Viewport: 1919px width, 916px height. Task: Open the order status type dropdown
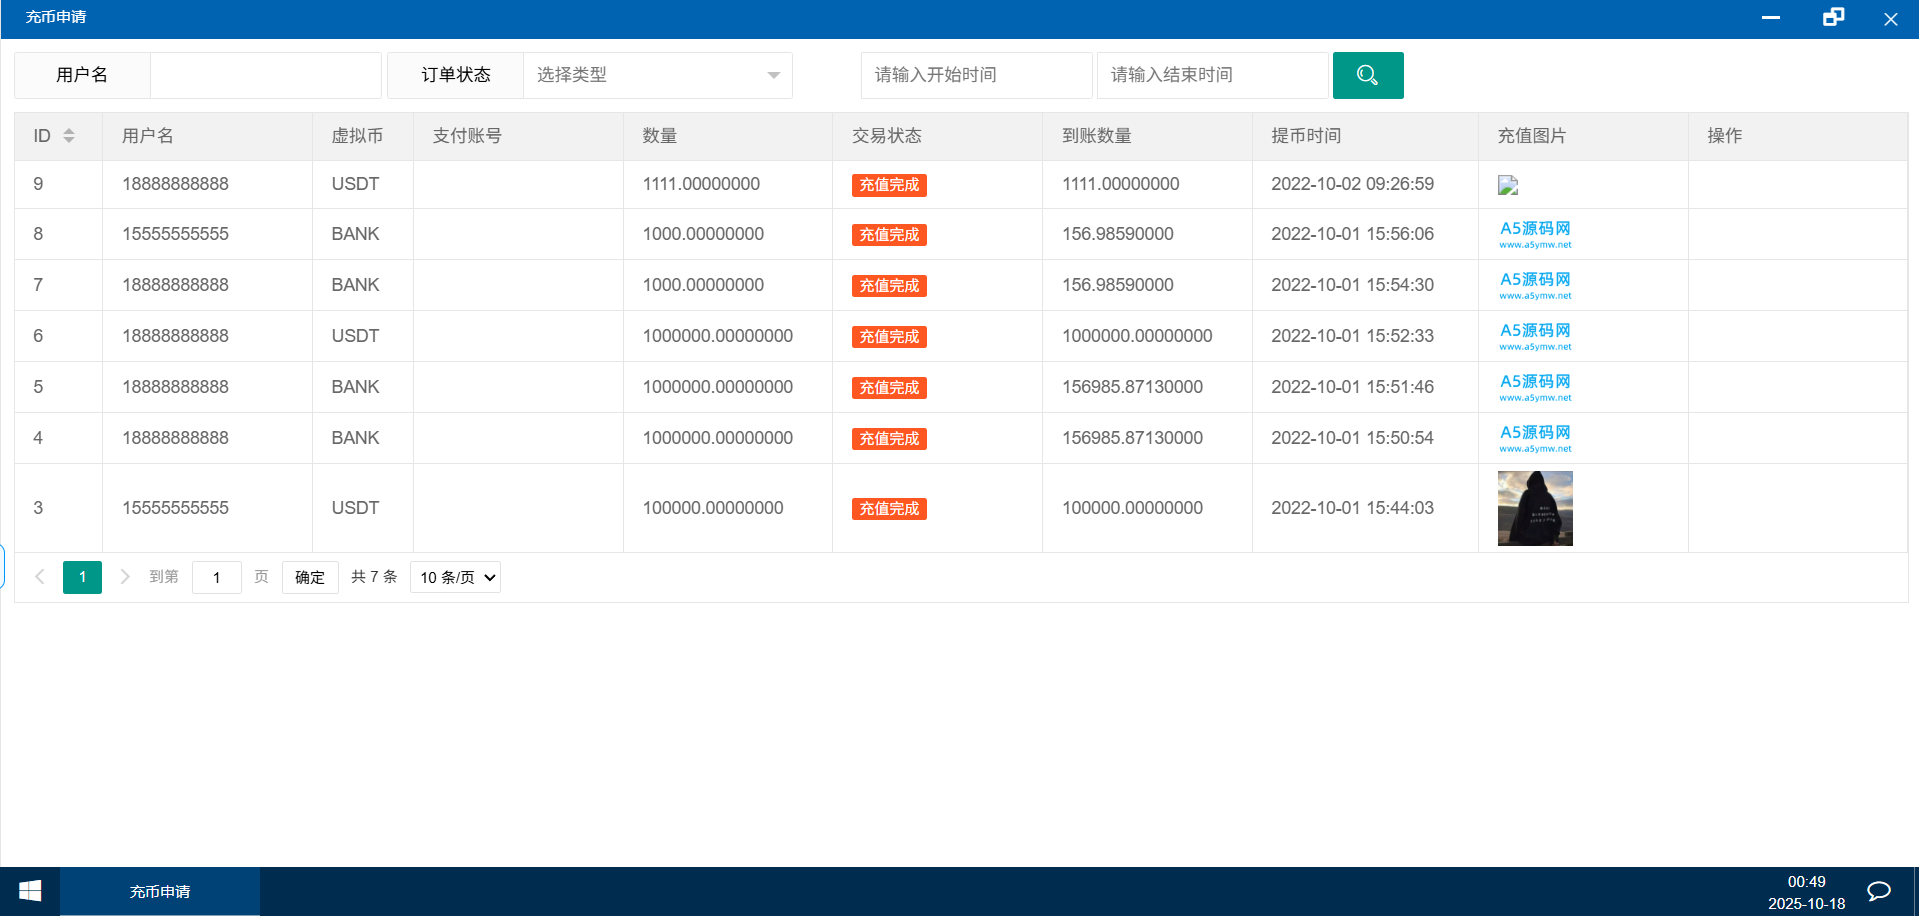tap(657, 75)
